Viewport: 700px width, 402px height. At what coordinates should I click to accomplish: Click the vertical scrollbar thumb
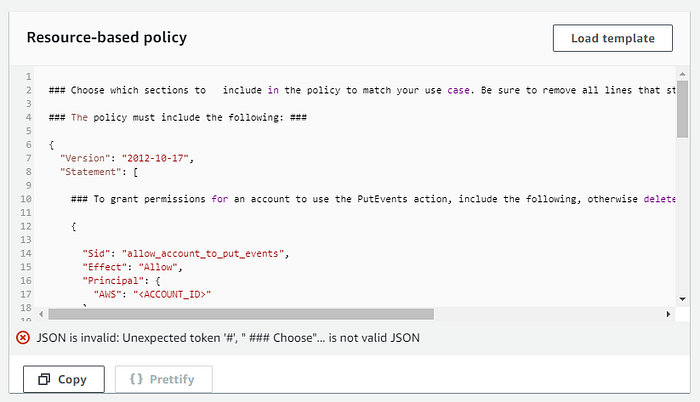[x=682, y=109]
